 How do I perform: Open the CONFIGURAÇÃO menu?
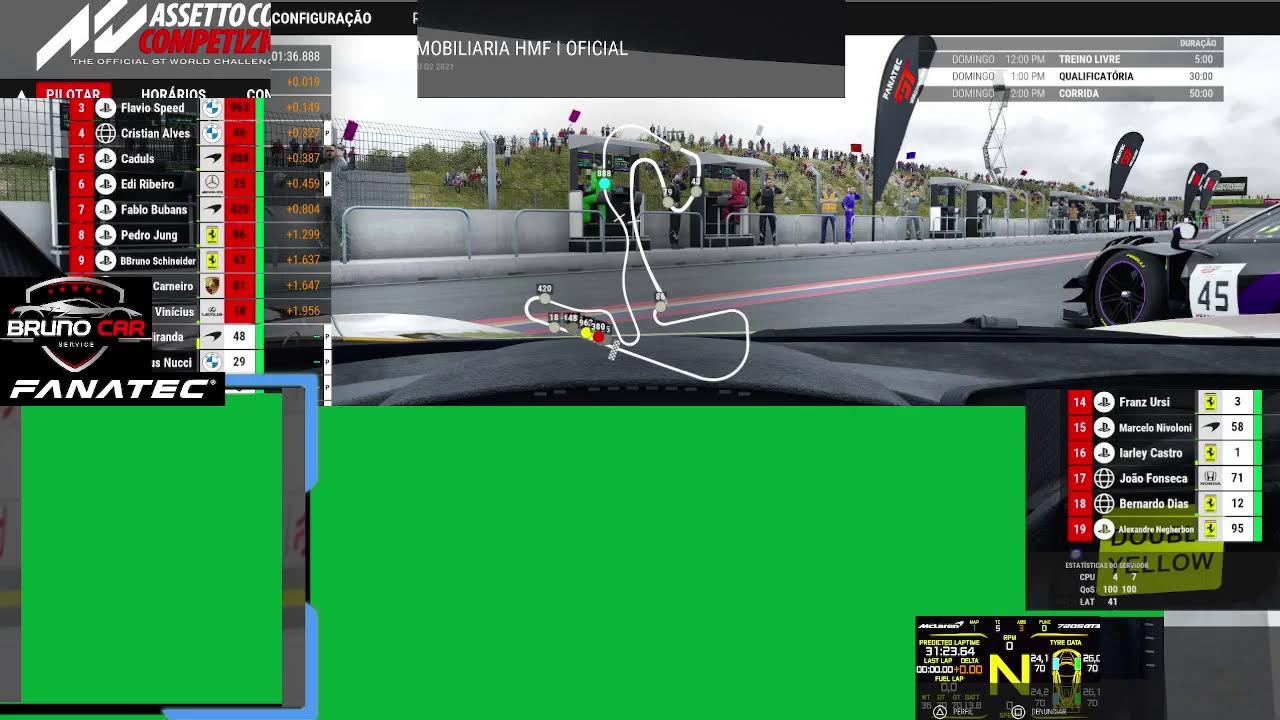point(321,18)
